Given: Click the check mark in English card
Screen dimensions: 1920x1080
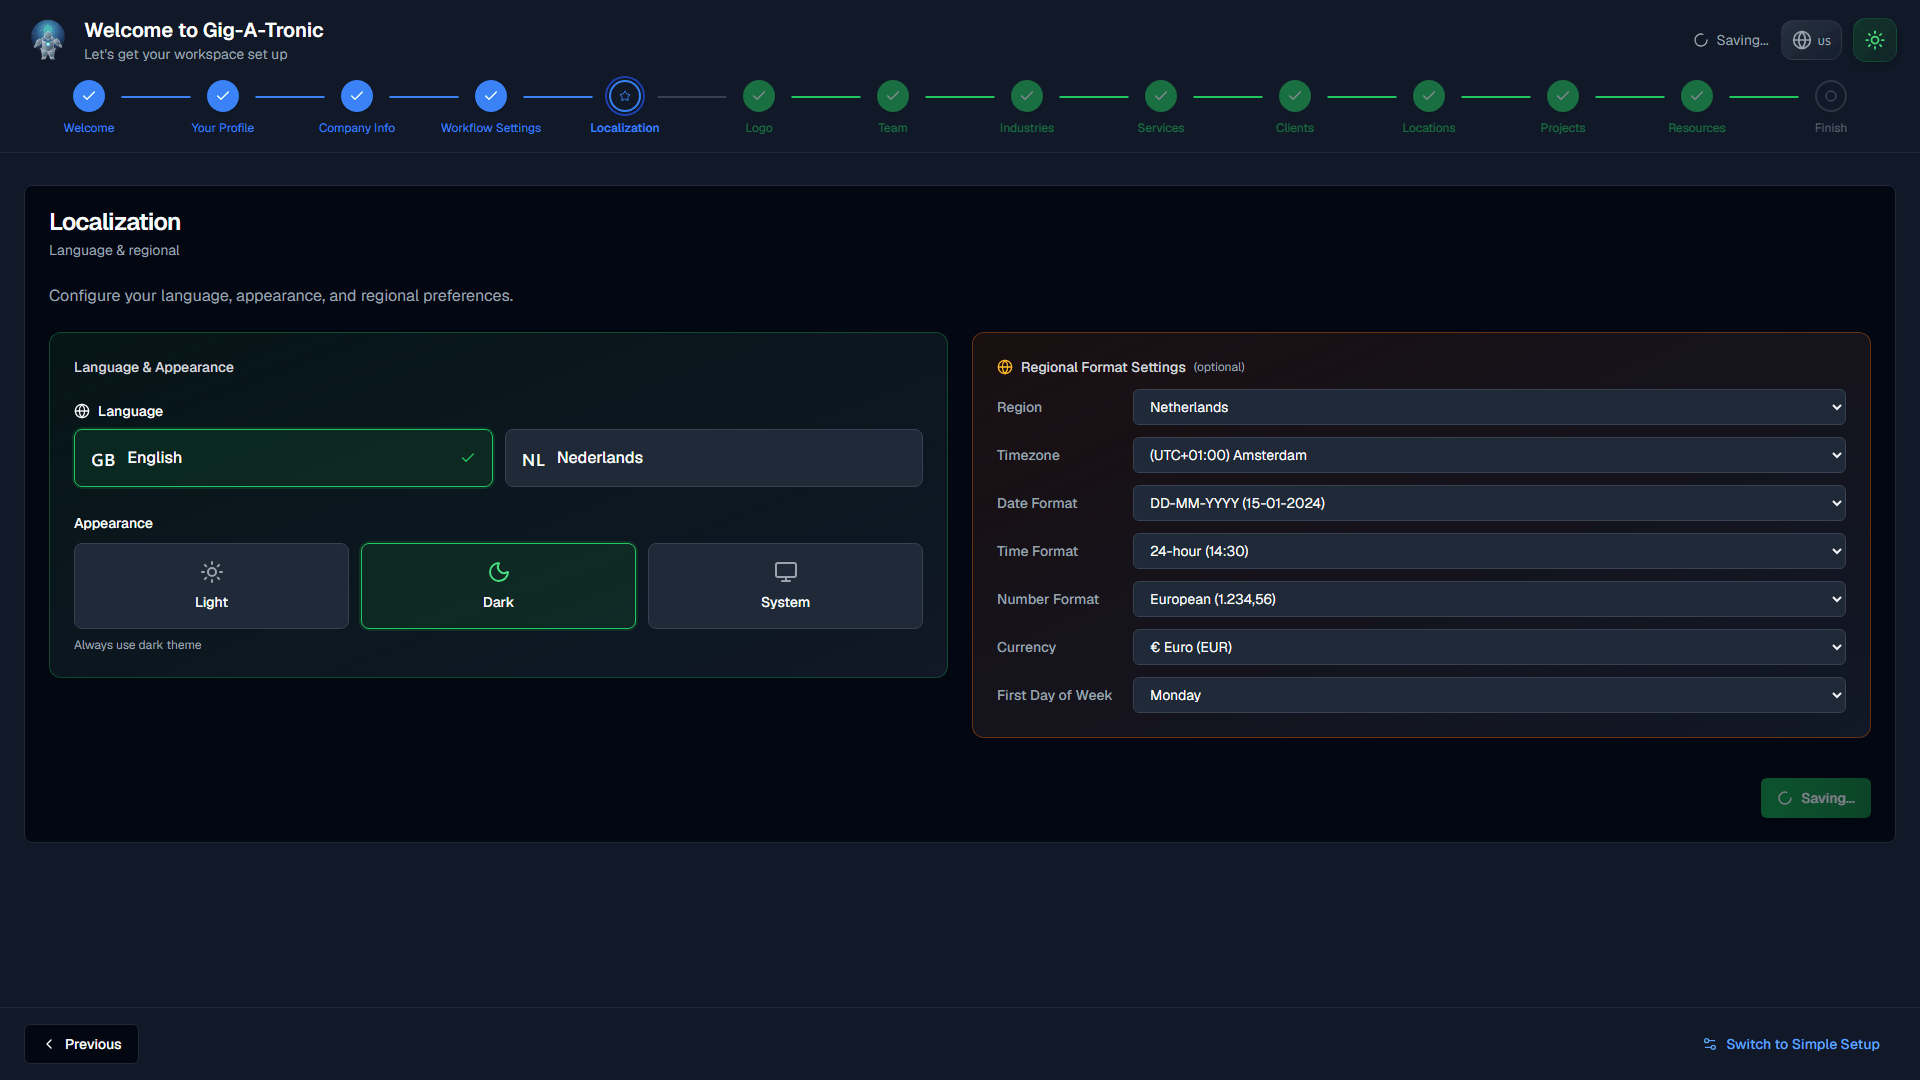Looking at the screenshot, I should click(x=468, y=458).
